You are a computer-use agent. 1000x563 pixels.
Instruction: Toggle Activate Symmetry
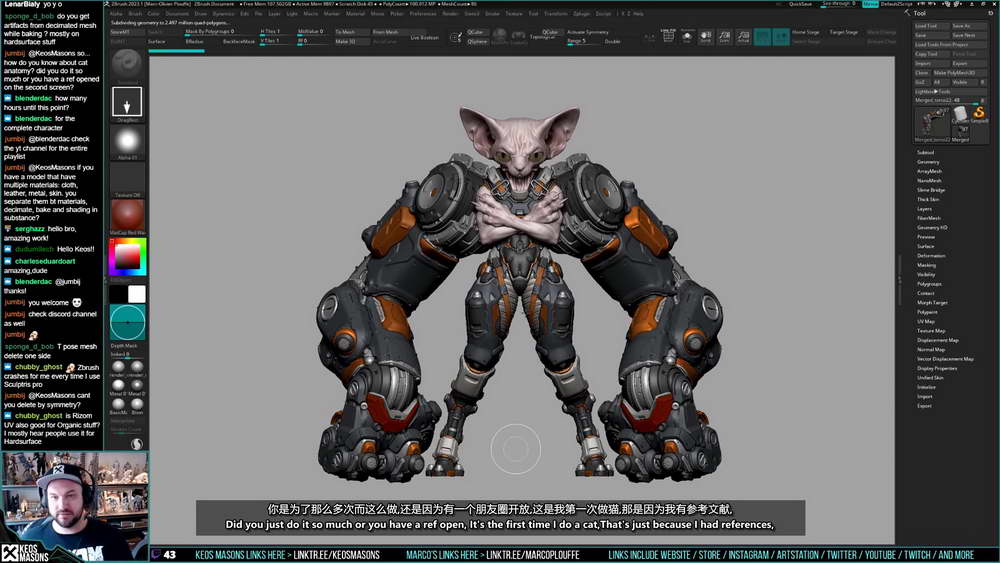click(587, 32)
